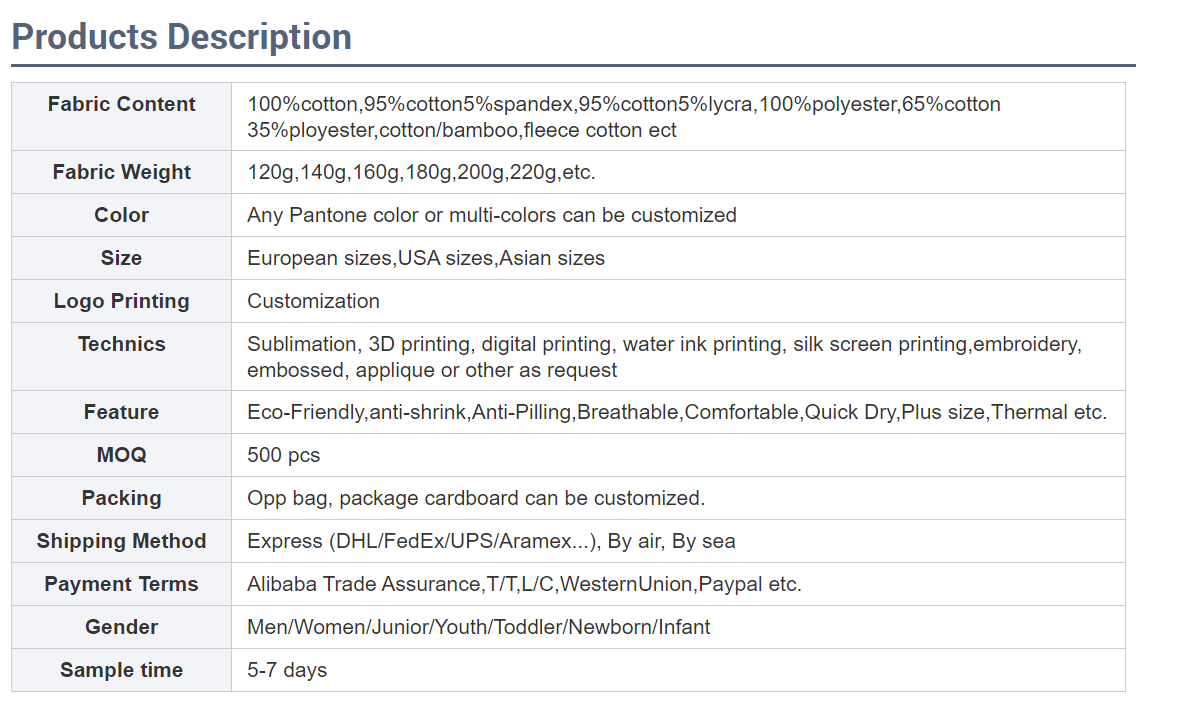Click the Products Description heading
This screenshot has width=1188, height=701.
coord(181,37)
